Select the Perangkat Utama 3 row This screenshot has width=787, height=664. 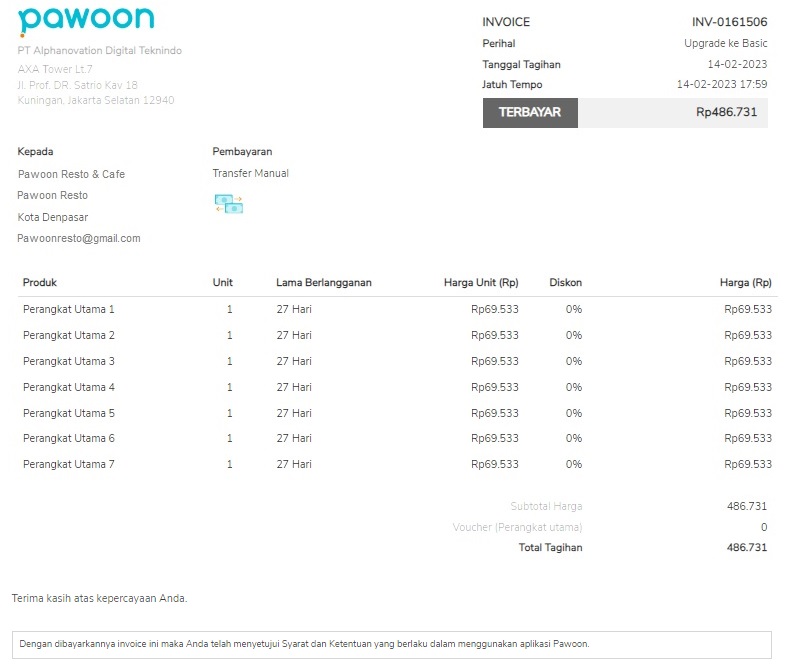pyautogui.click(x=397, y=361)
